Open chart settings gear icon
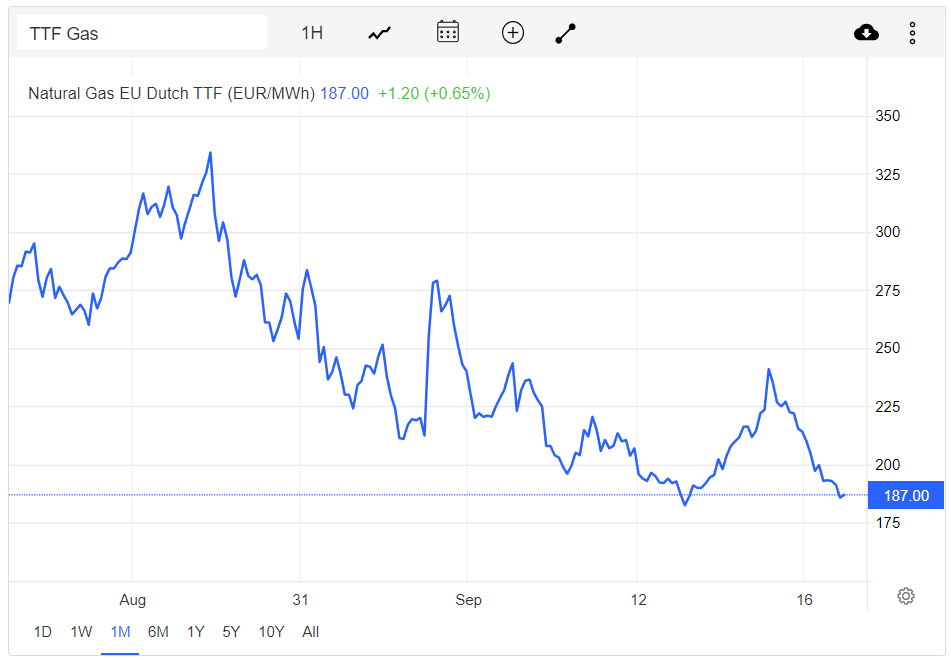951x660 pixels. pyautogui.click(x=906, y=596)
